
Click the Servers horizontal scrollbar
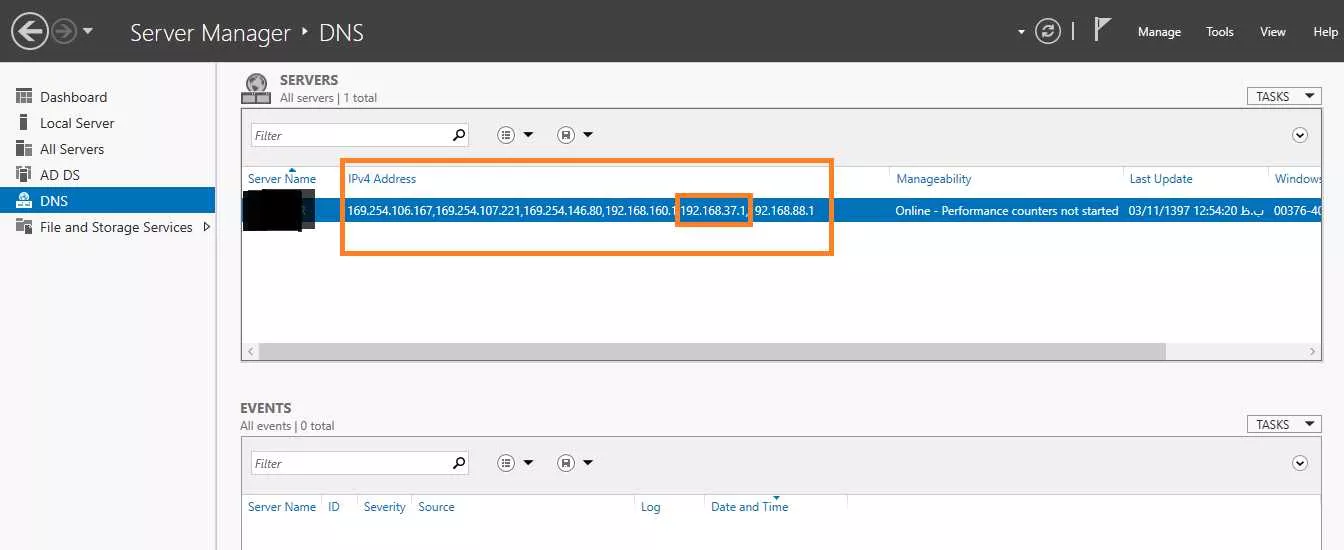(x=712, y=352)
